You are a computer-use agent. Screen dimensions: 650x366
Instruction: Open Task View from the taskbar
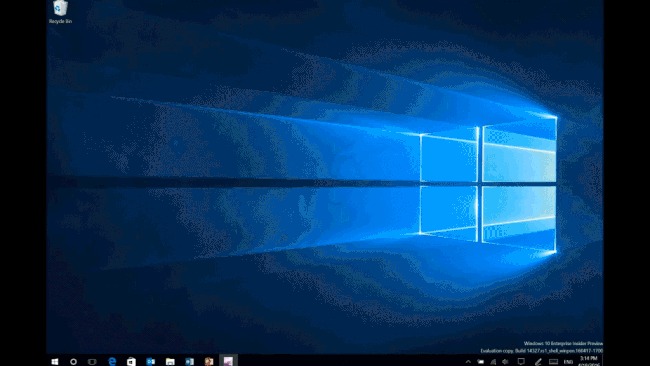coord(92,361)
